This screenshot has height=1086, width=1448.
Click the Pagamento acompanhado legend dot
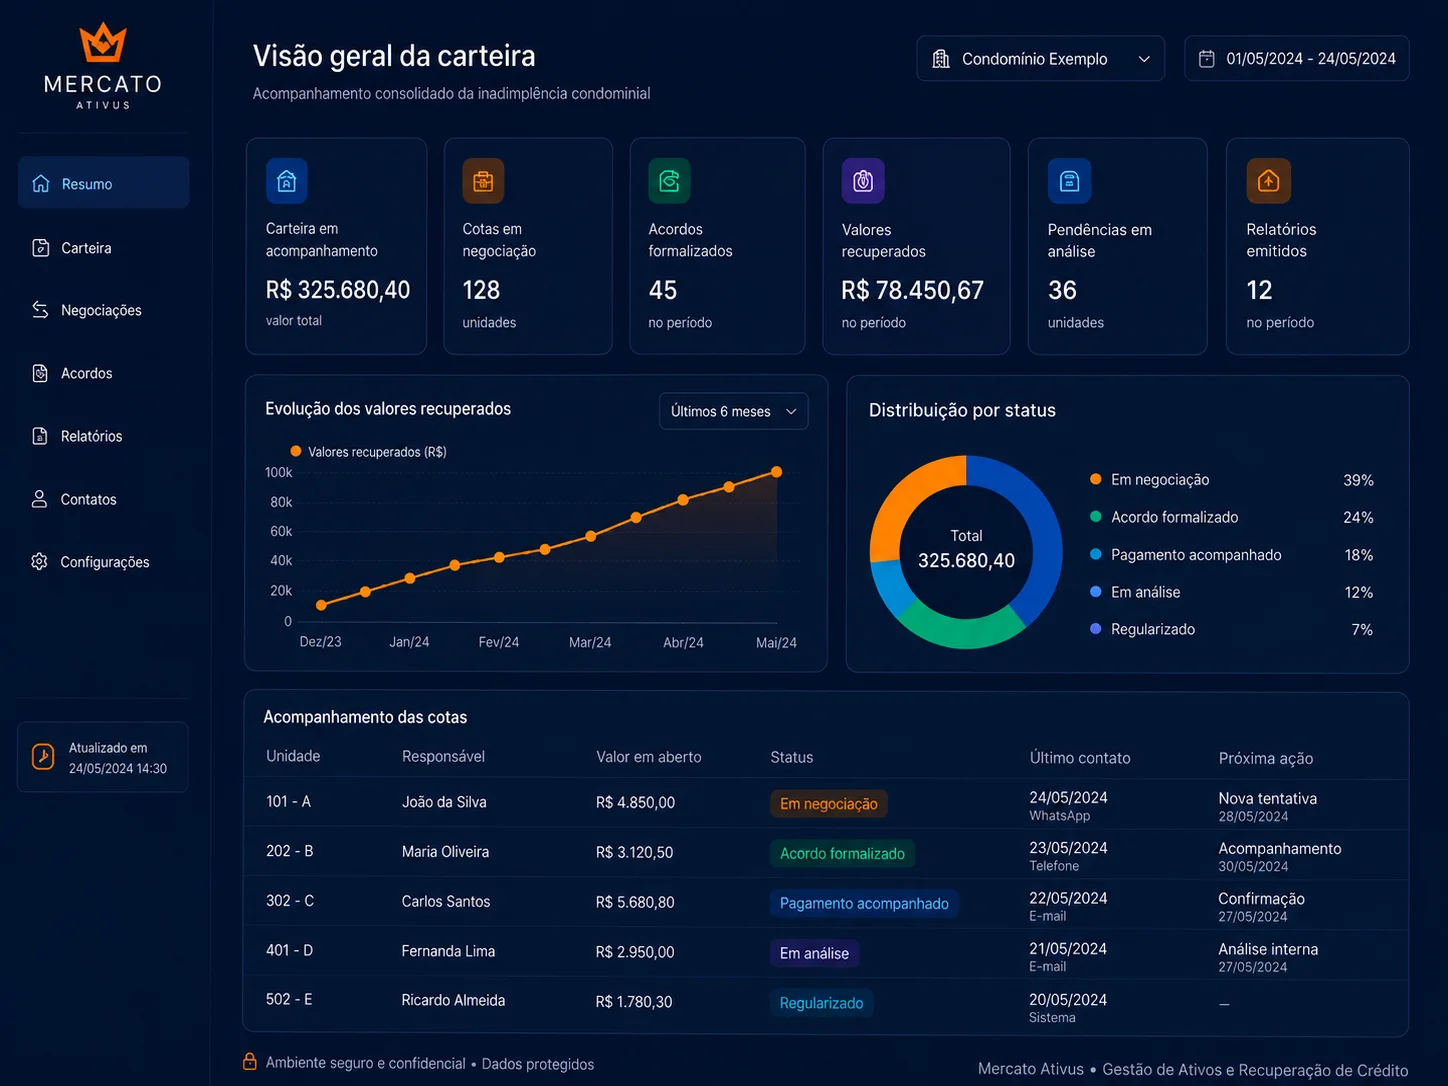(x=1096, y=554)
